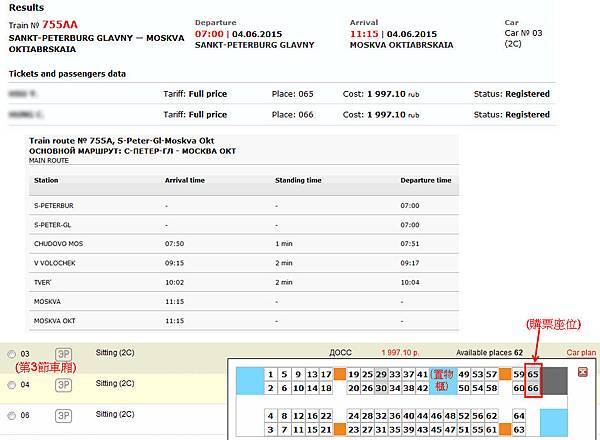Select the radio button for car 04
Screen dimensions: 600x440
pos(12,385)
